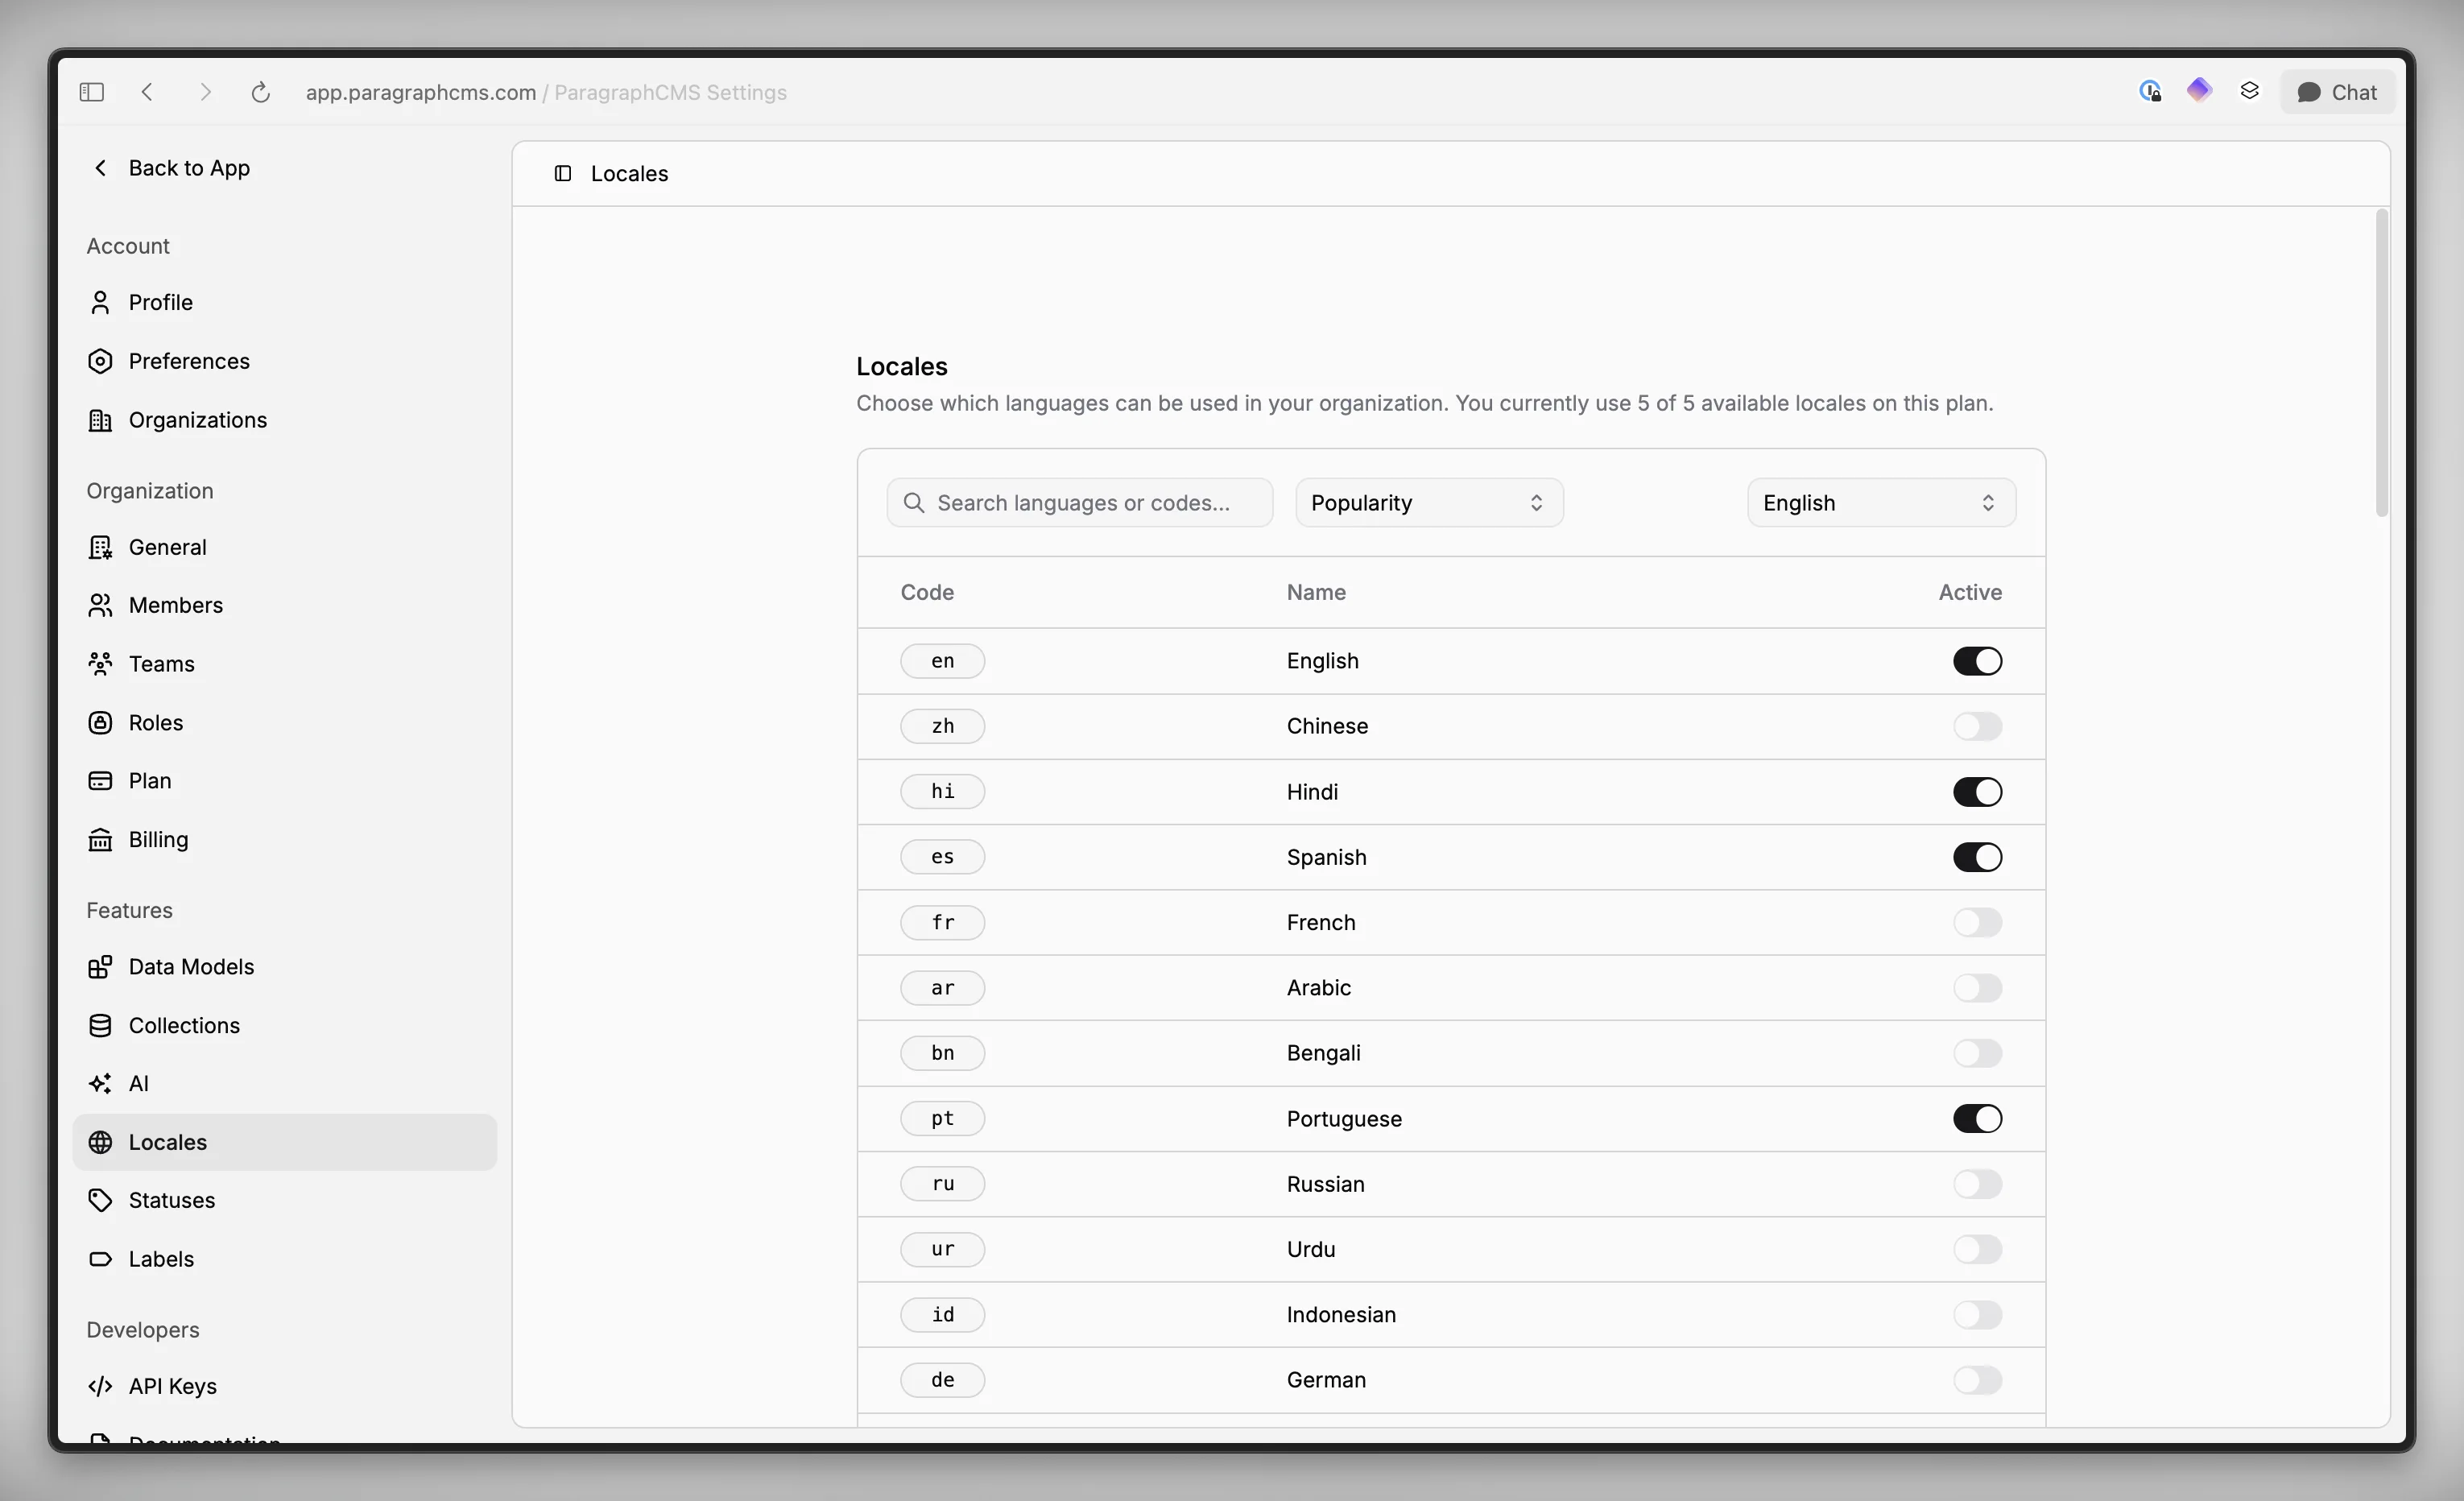Click the Profile person icon
The height and width of the screenshot is (1501, 2464).
tap(100, 302)
